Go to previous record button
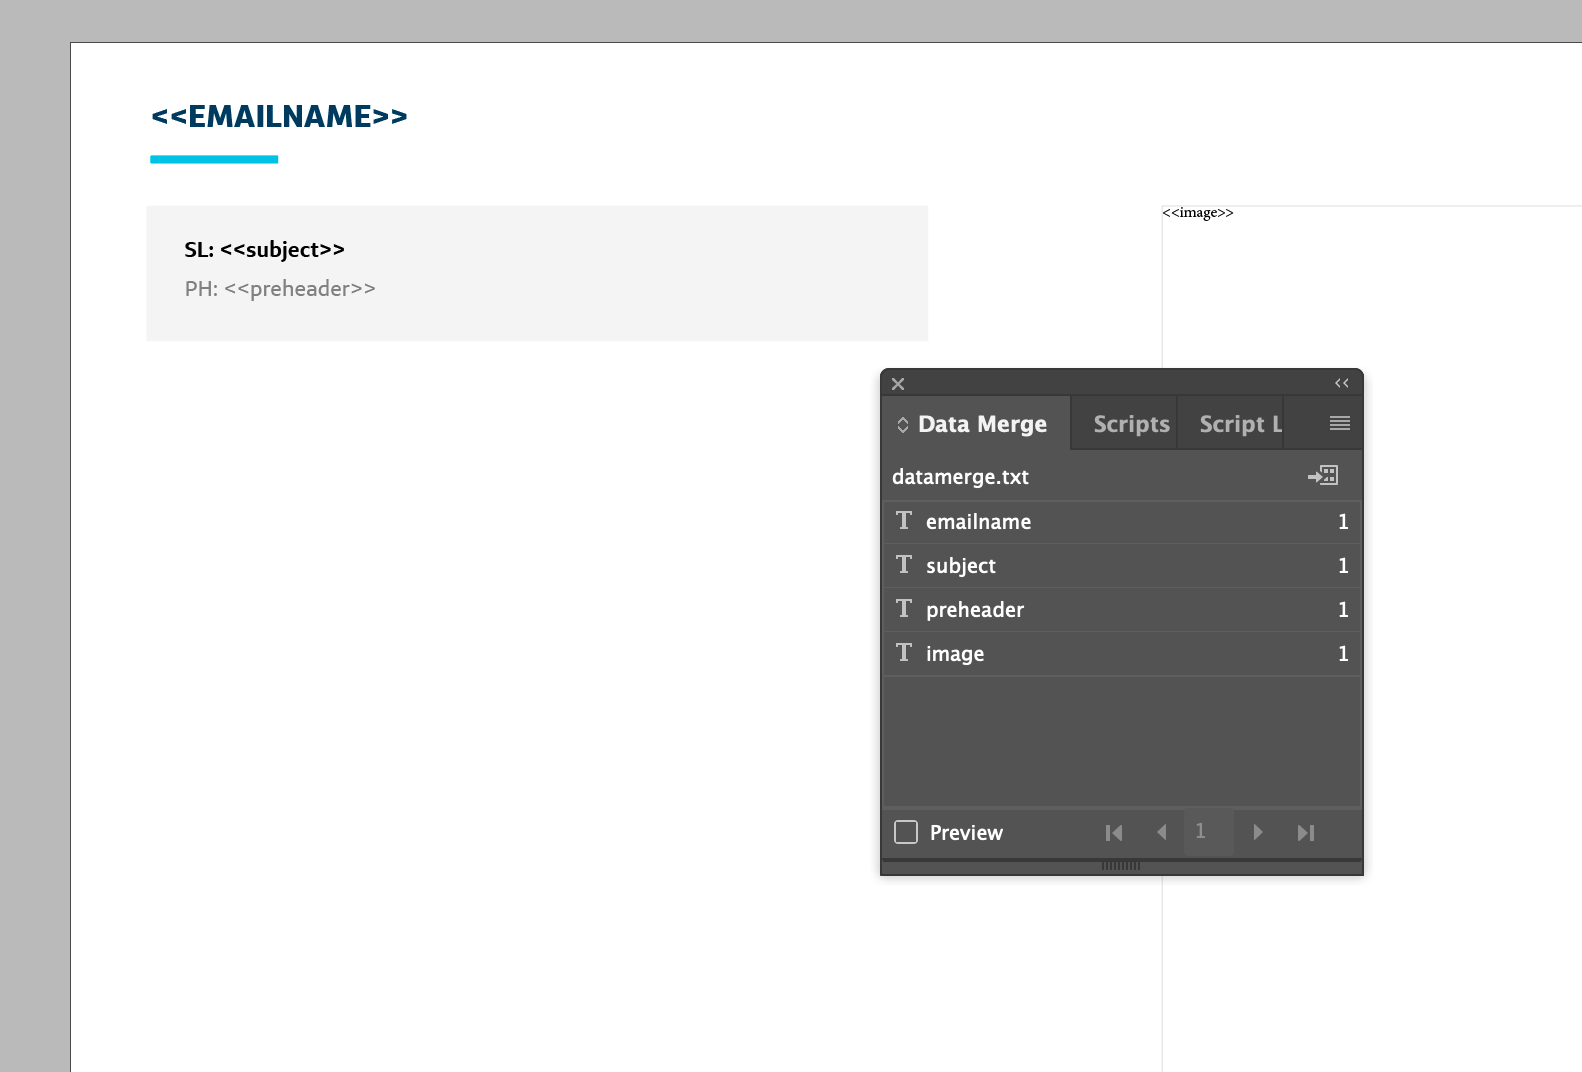Image resolution: width=1582 pixels, height=1072 pixels. [1161, 832]
